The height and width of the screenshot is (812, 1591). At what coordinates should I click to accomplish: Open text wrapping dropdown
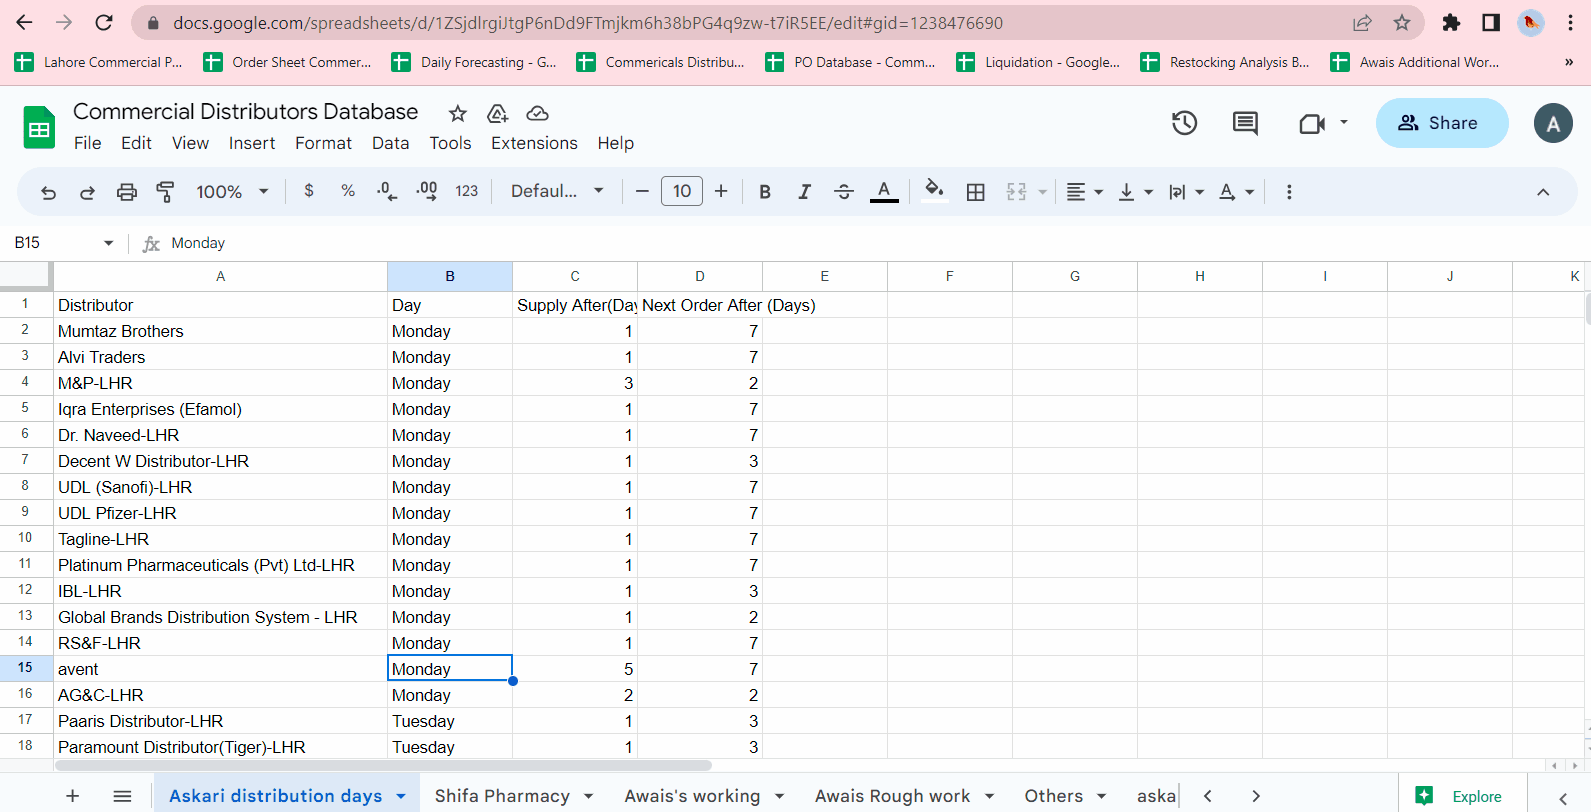click(x=1187, y=192)
